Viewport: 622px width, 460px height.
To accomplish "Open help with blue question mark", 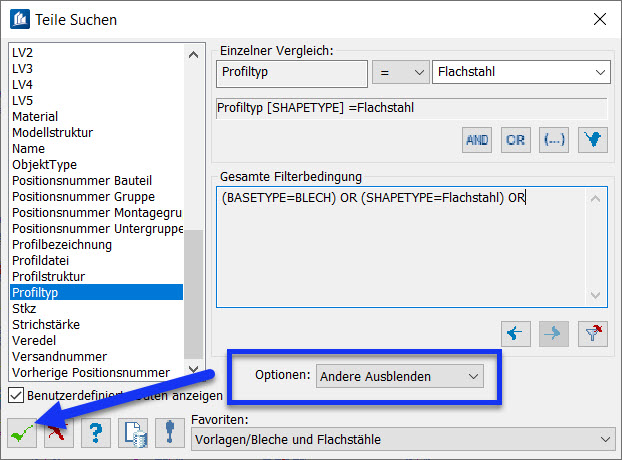I will 96,433.
